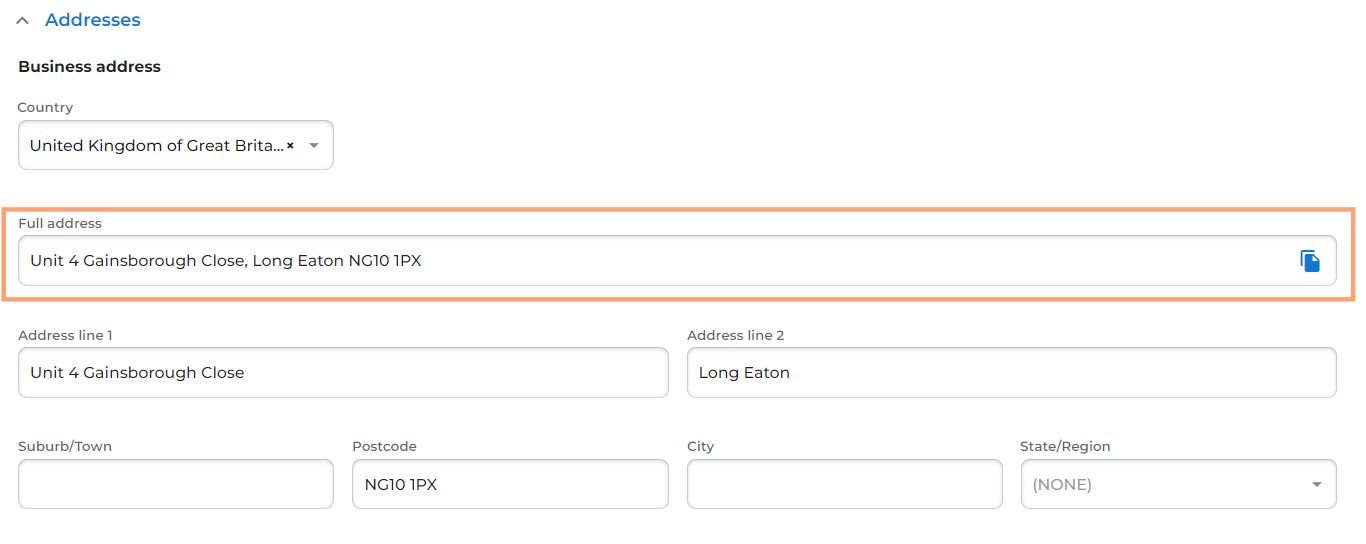Image resolution: width=1366 pixels, height=544 pixels.
Task: Collapse the Addresses section chevron
Action: [x=22, y=20]
